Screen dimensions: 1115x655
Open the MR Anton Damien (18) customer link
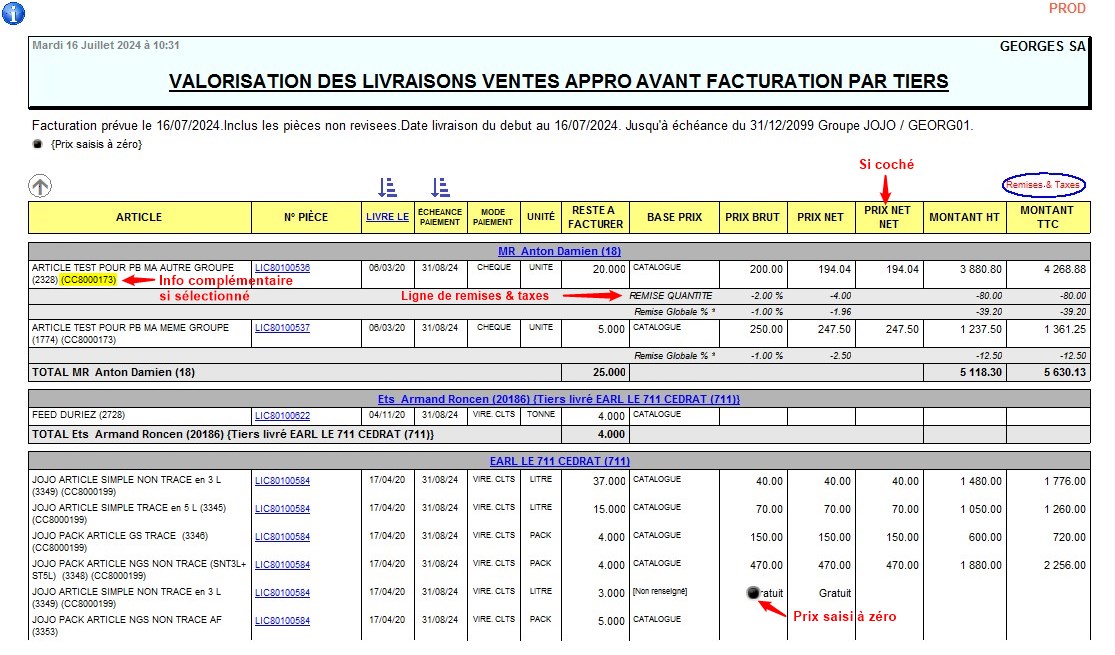coord(559,251)
